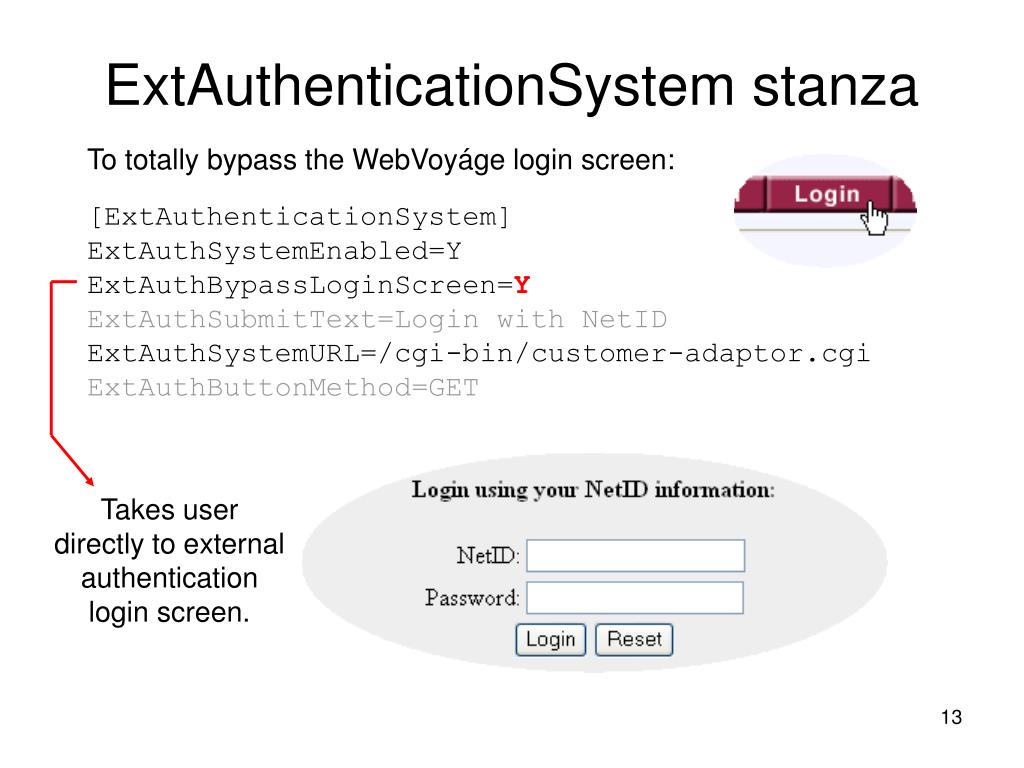Click the 'Password:' field label
1024x768 pixels.
(472, 598)
